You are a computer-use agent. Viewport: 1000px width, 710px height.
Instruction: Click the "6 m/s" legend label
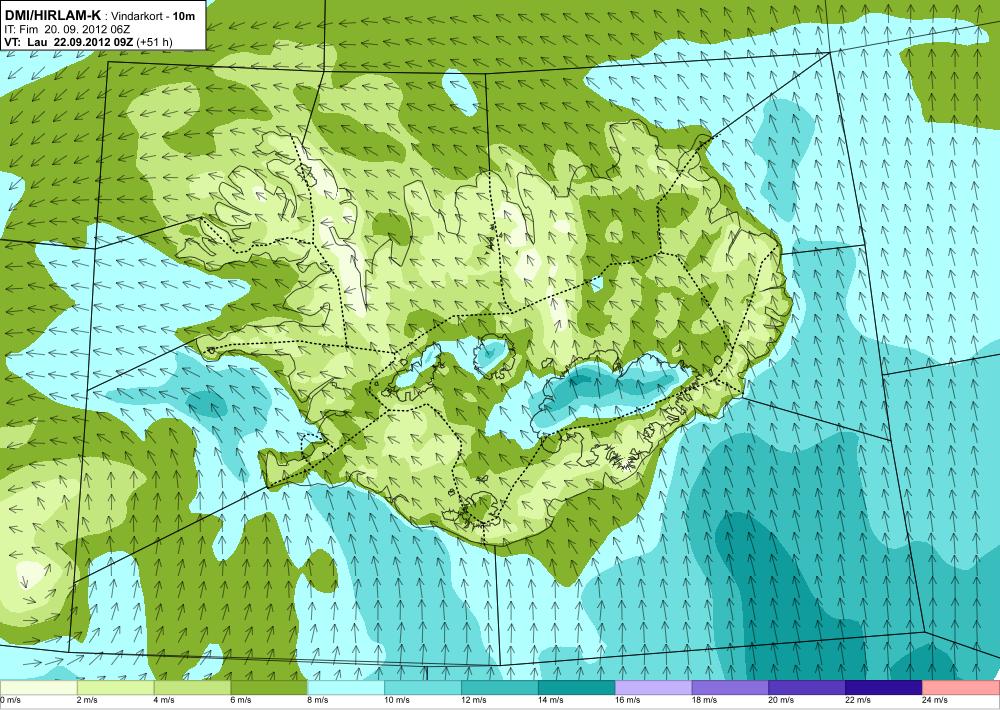241,700
